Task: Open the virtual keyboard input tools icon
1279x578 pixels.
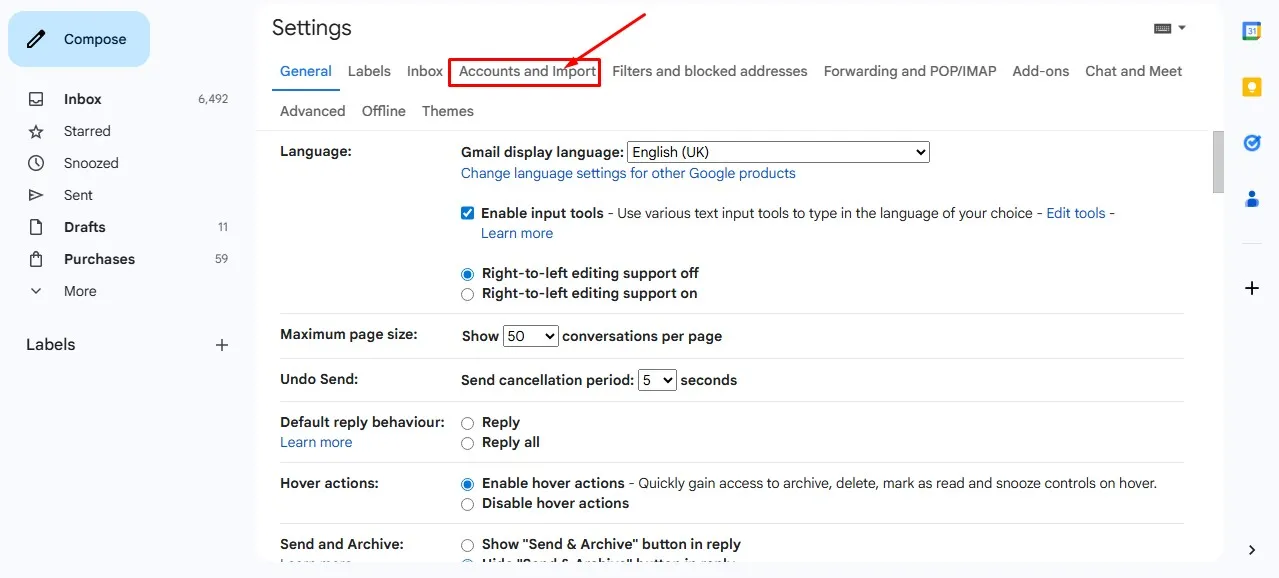Action: [x=1163, y=28]
